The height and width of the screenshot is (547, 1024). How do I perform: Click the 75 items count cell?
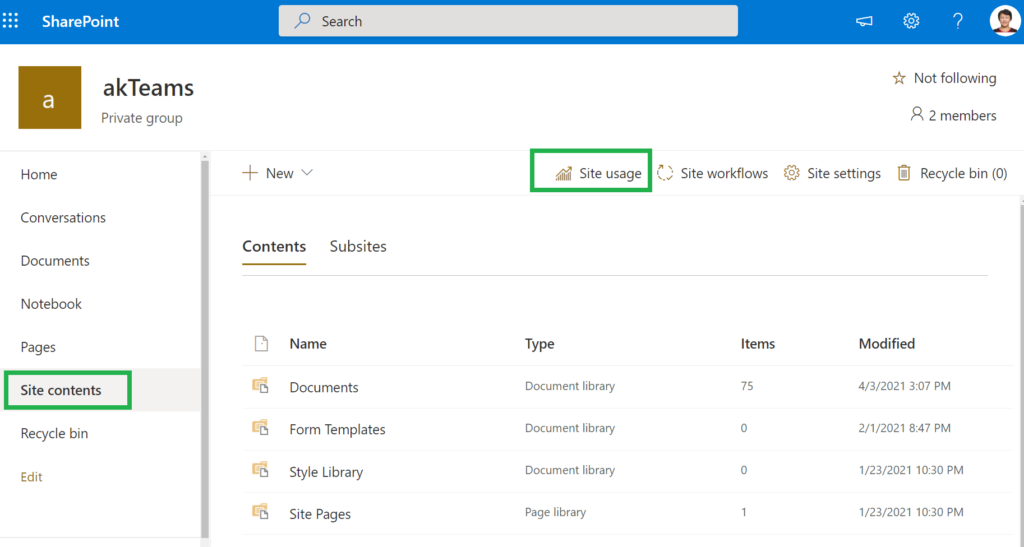(747, 386)
